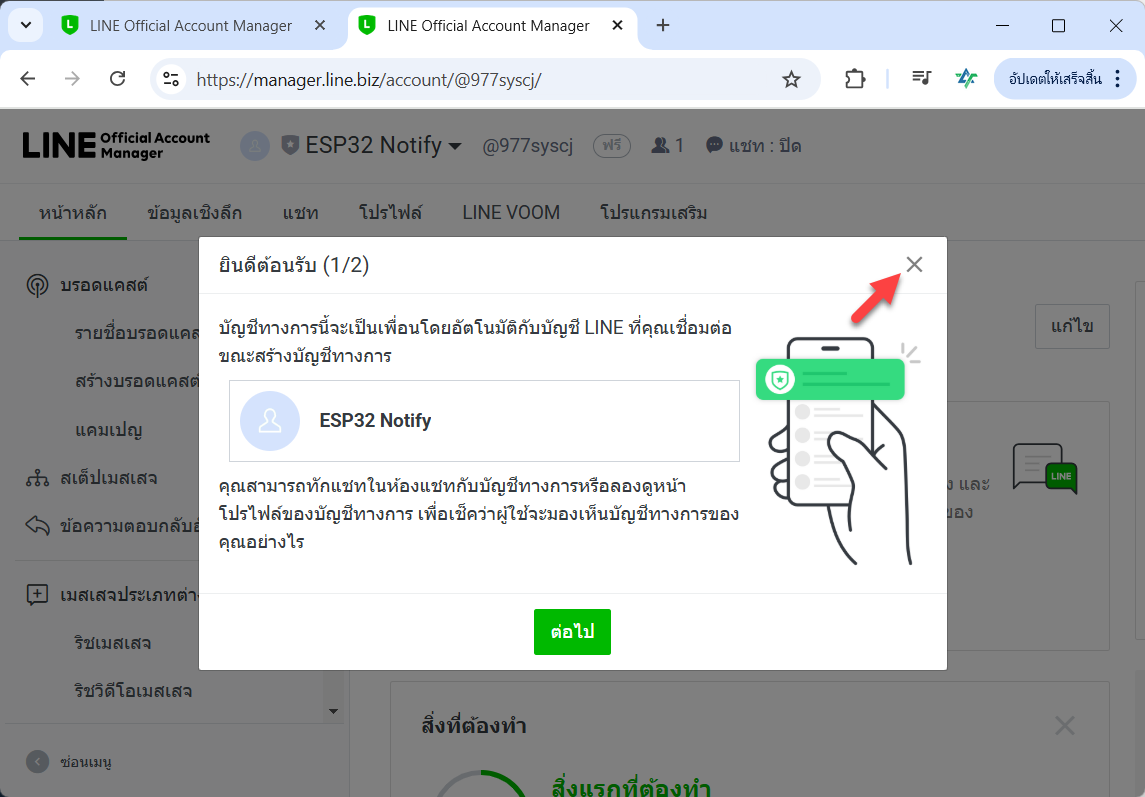The image size is (1145, 797).
Task: Click the ยินดีต้อนรับ (1/2) dialog title
Action: tap(294, 265)
